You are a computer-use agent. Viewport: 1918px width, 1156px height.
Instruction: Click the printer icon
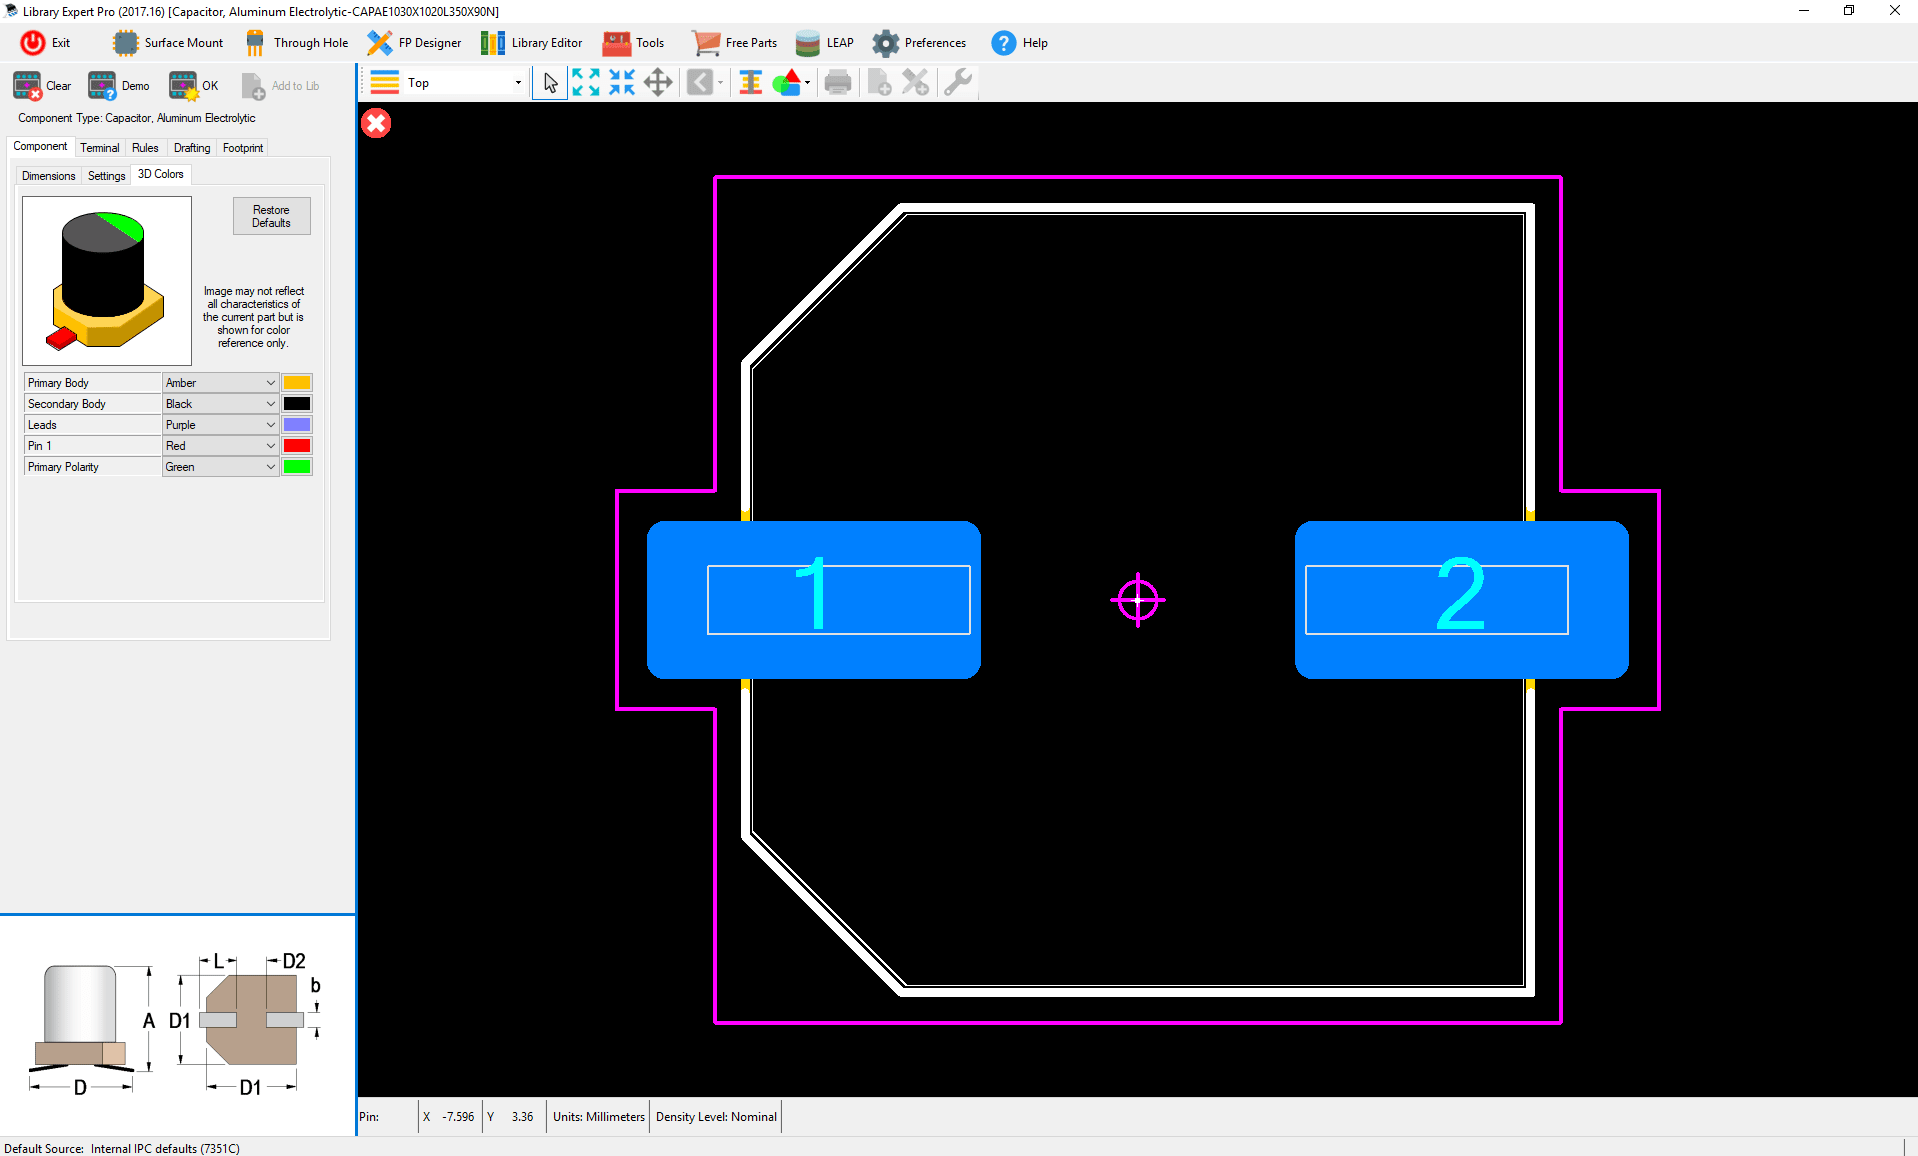(838, 82)
